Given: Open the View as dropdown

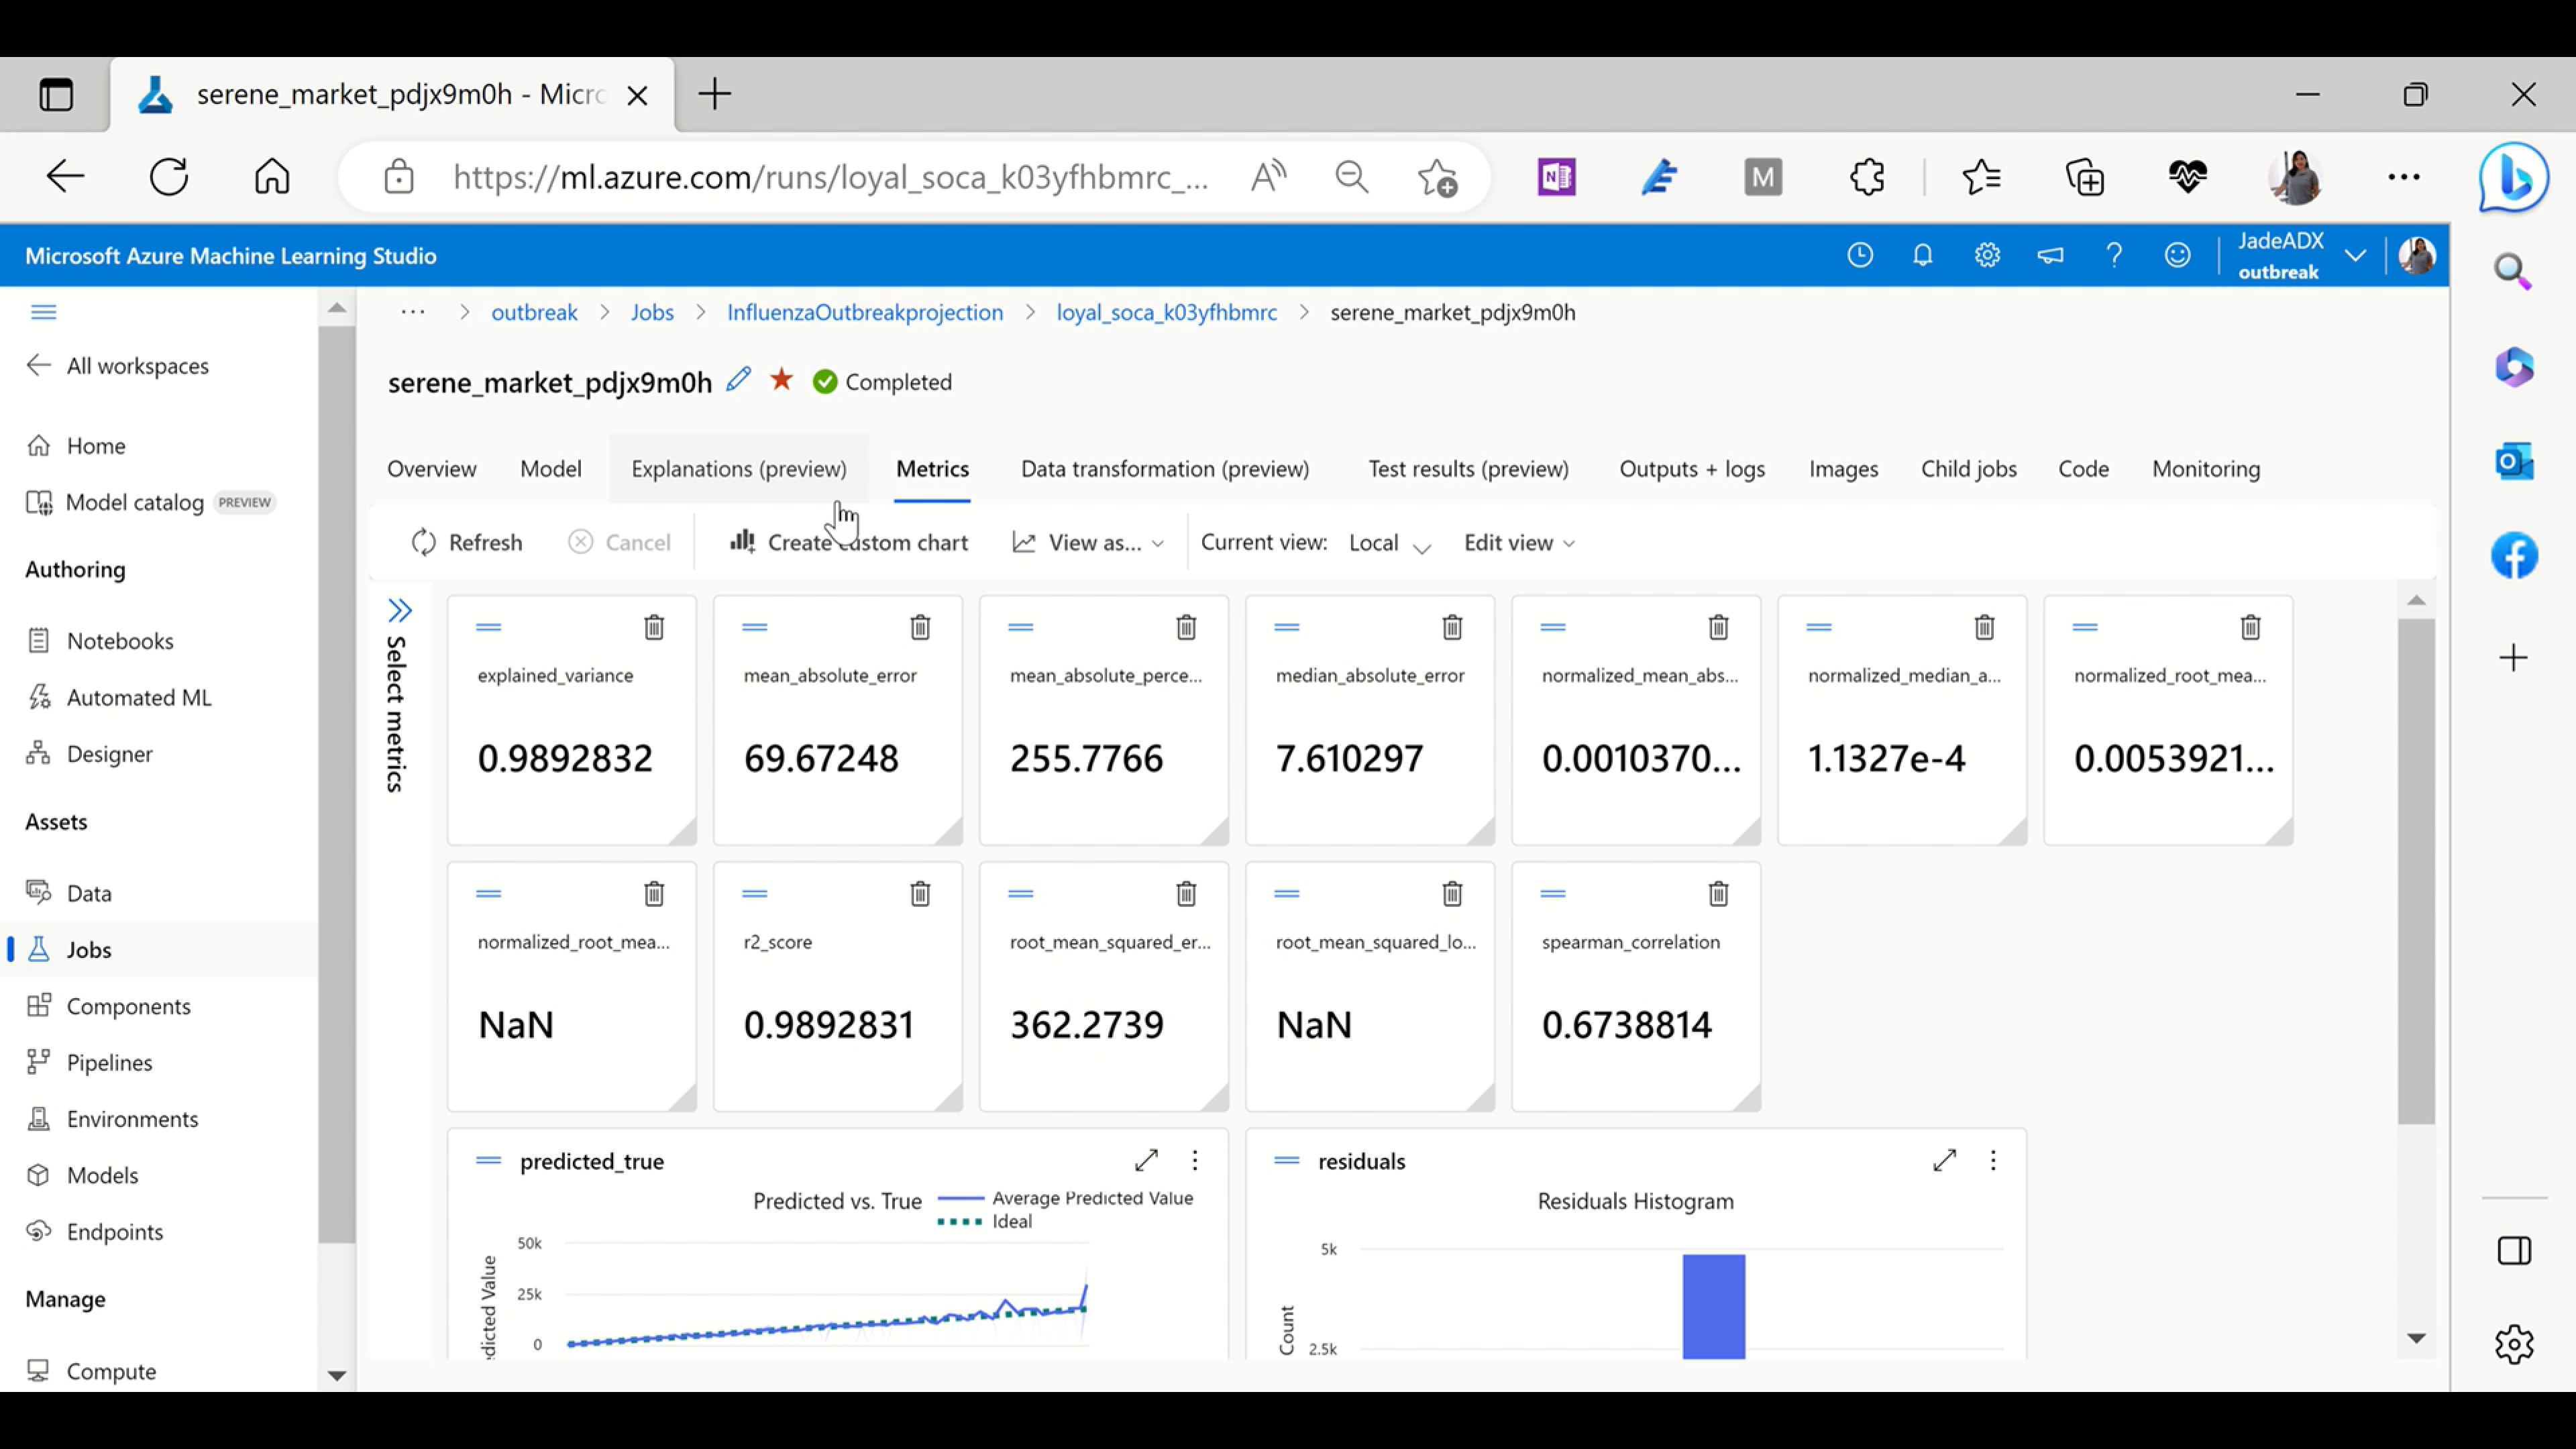Looking at the screenshot, I should [1089, 543].
